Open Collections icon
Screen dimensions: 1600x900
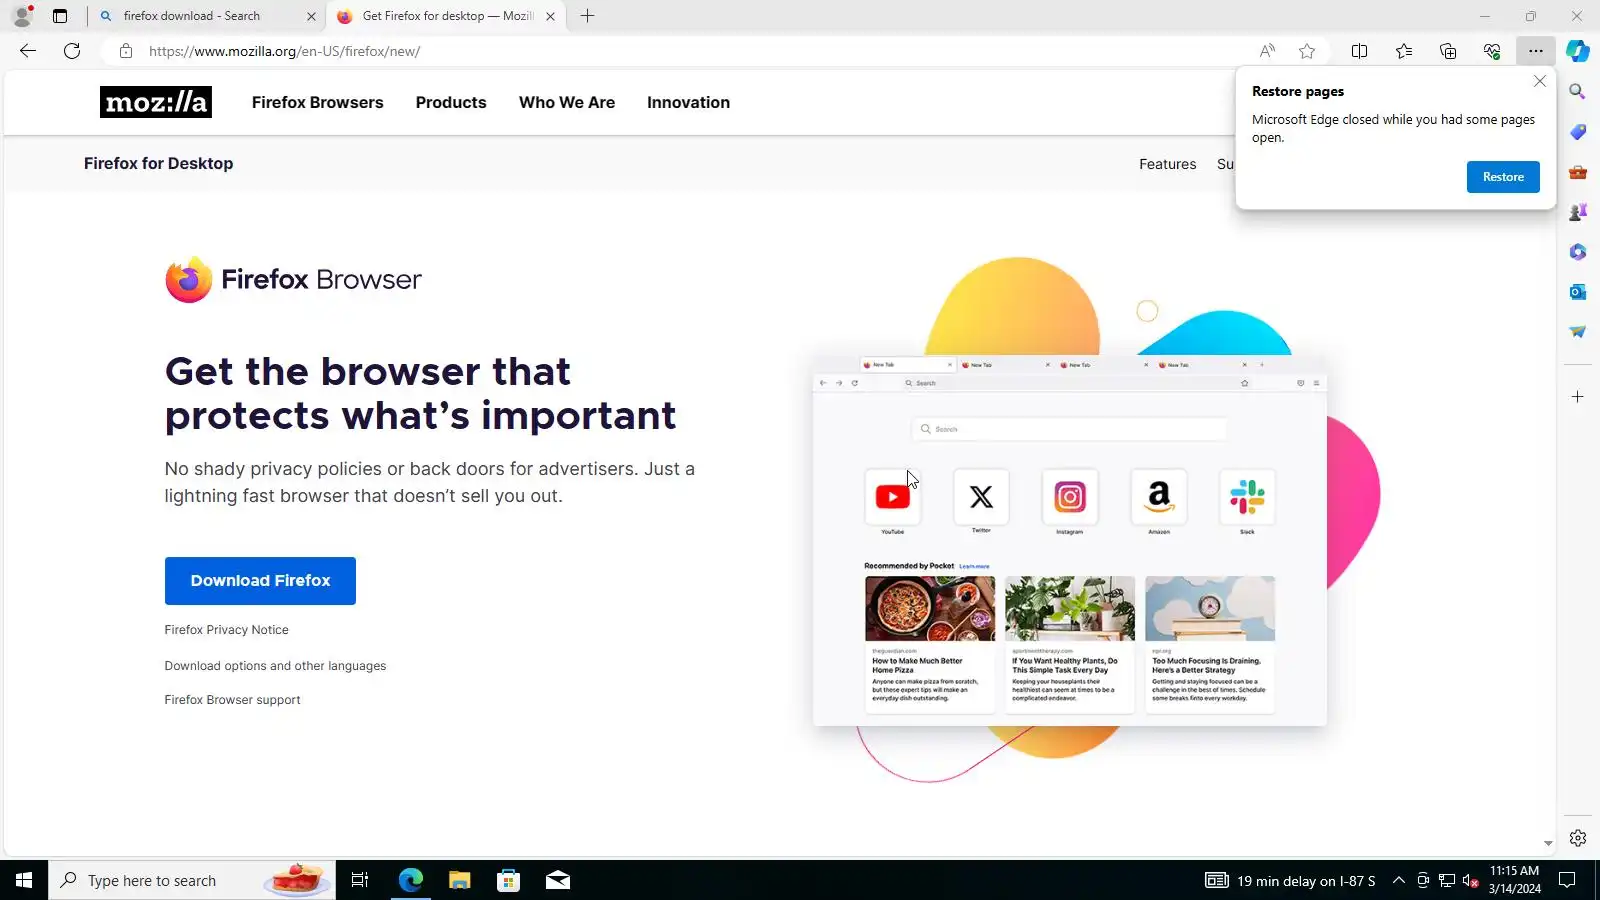point(1448,51)
